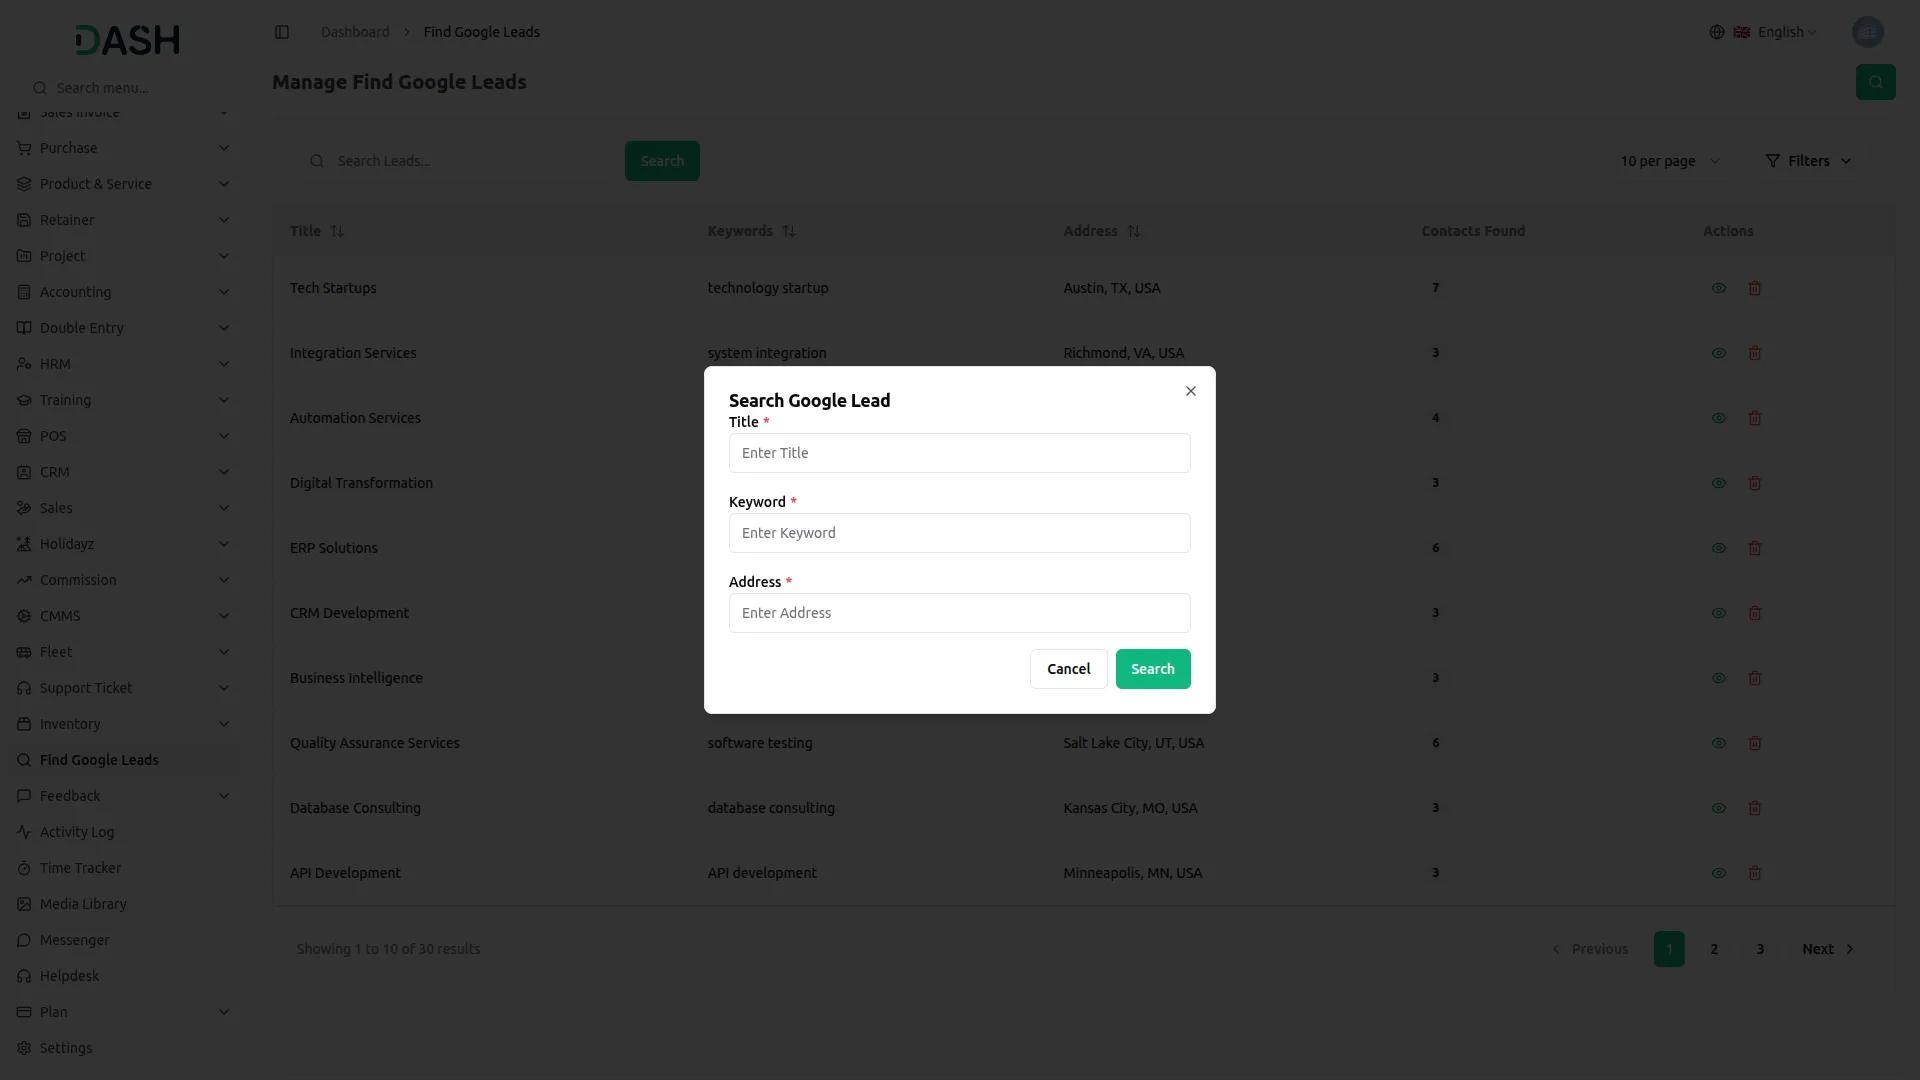View Quality Assurance Services via eye icon
The height and width of the screenshot is (1080, 1920).
click(x=1718, y=743)
